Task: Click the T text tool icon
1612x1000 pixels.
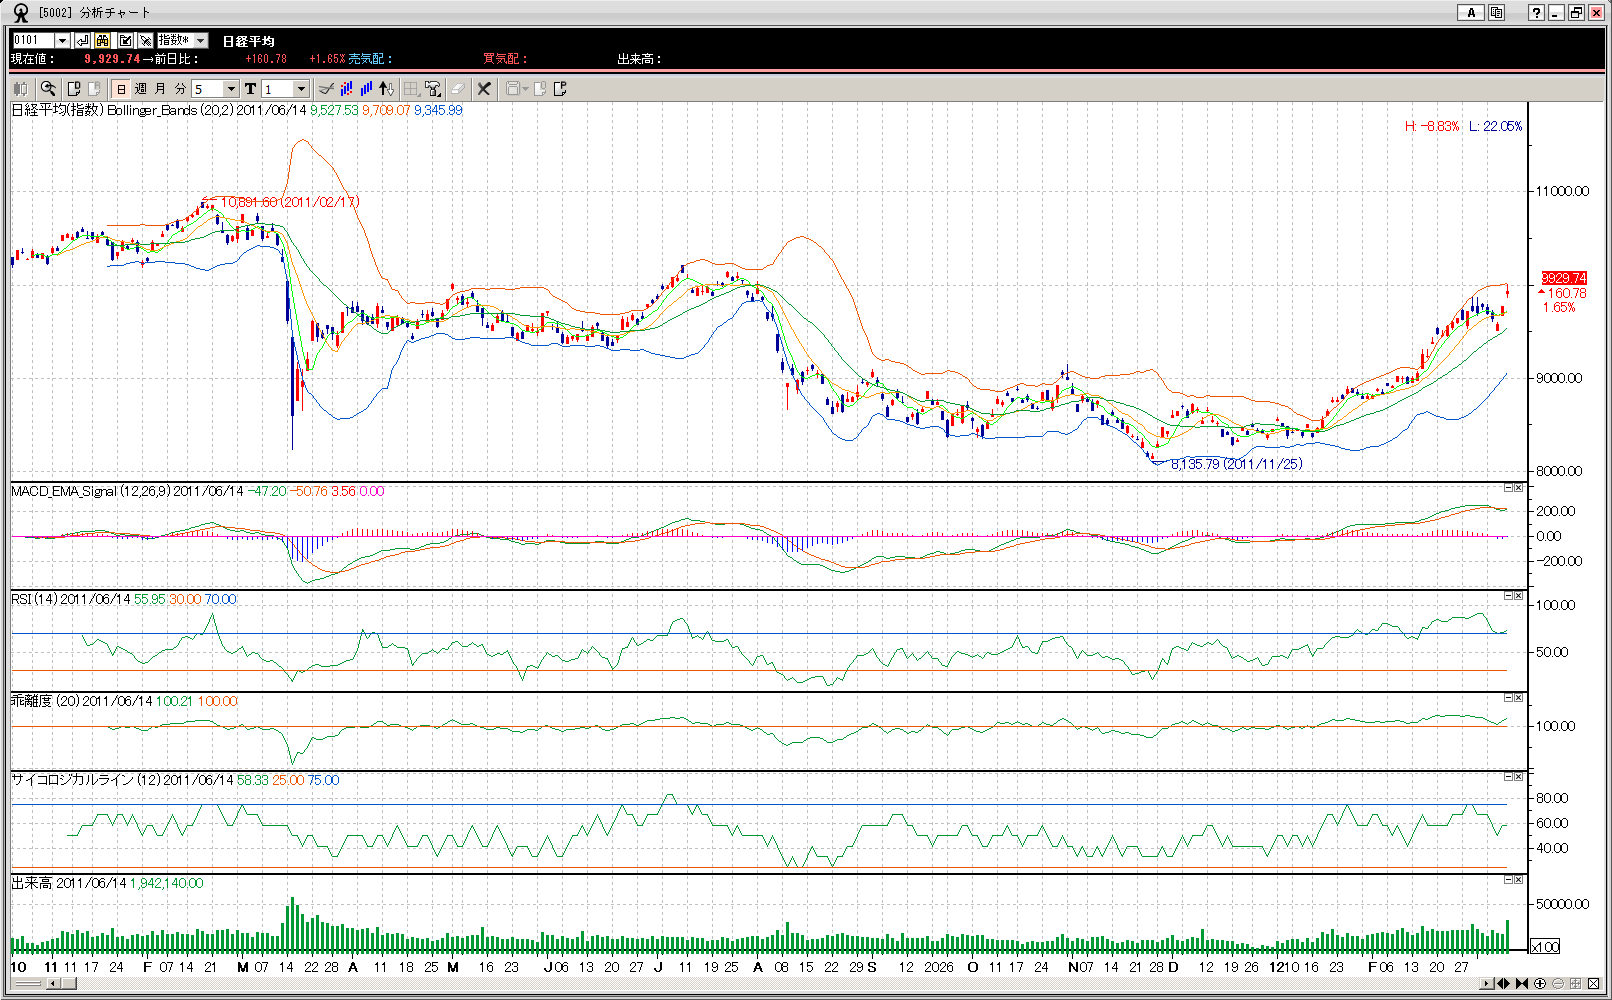Action: click(250, 89)
